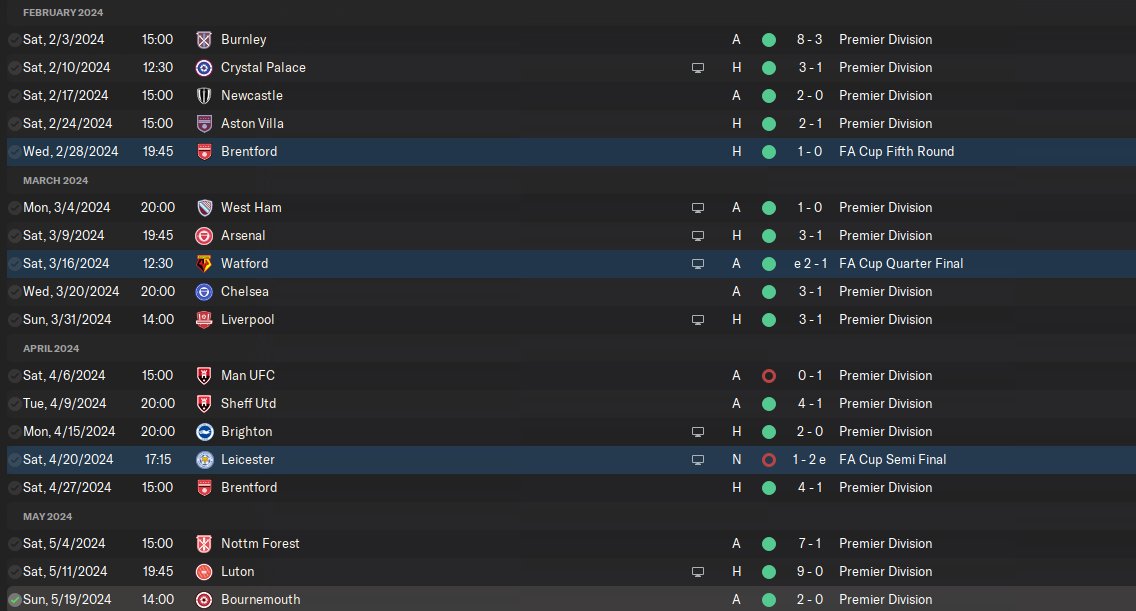Open the FA Cup Semi Final competition link
The image size is (1136, 611).
(x=892, y=460)
